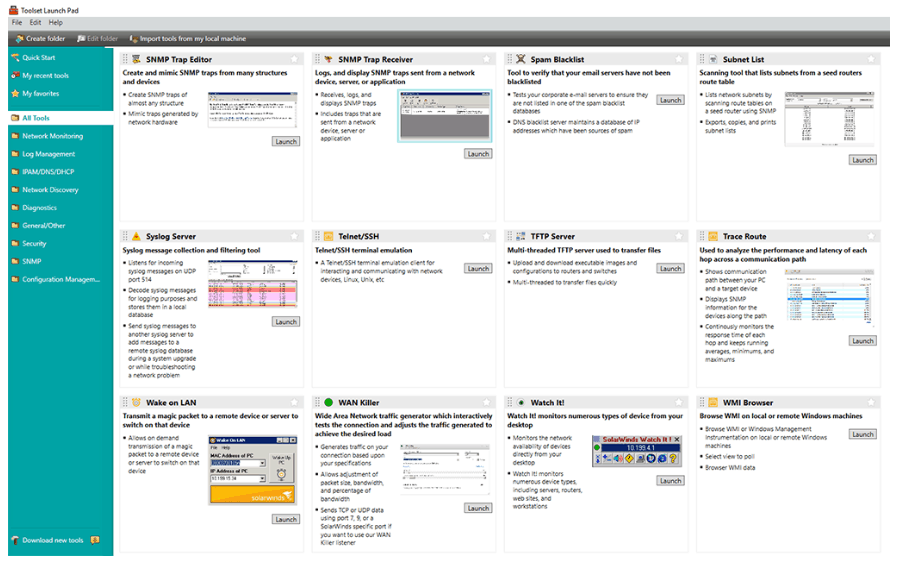The image size is (897, 566).
Task: Click the Toolset Launch Pad title bar icon
Action: coord(13,10)
